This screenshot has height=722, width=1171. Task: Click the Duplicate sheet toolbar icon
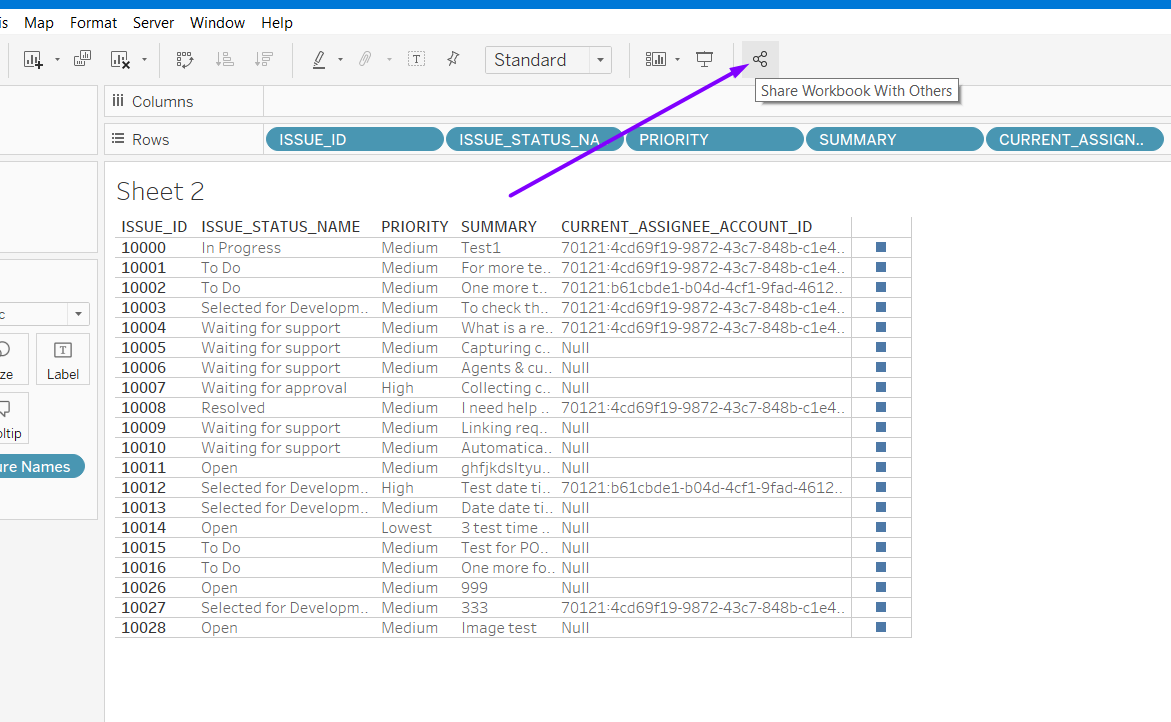point(82,59)
